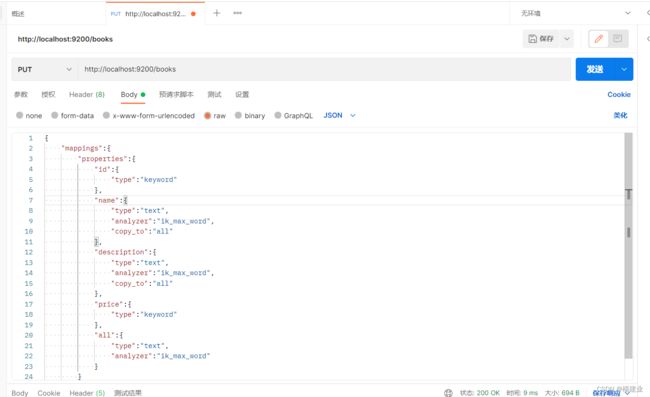Click the 9 ms response time text
The width and height of the screenshot is (650, 397).
[530, 393]
